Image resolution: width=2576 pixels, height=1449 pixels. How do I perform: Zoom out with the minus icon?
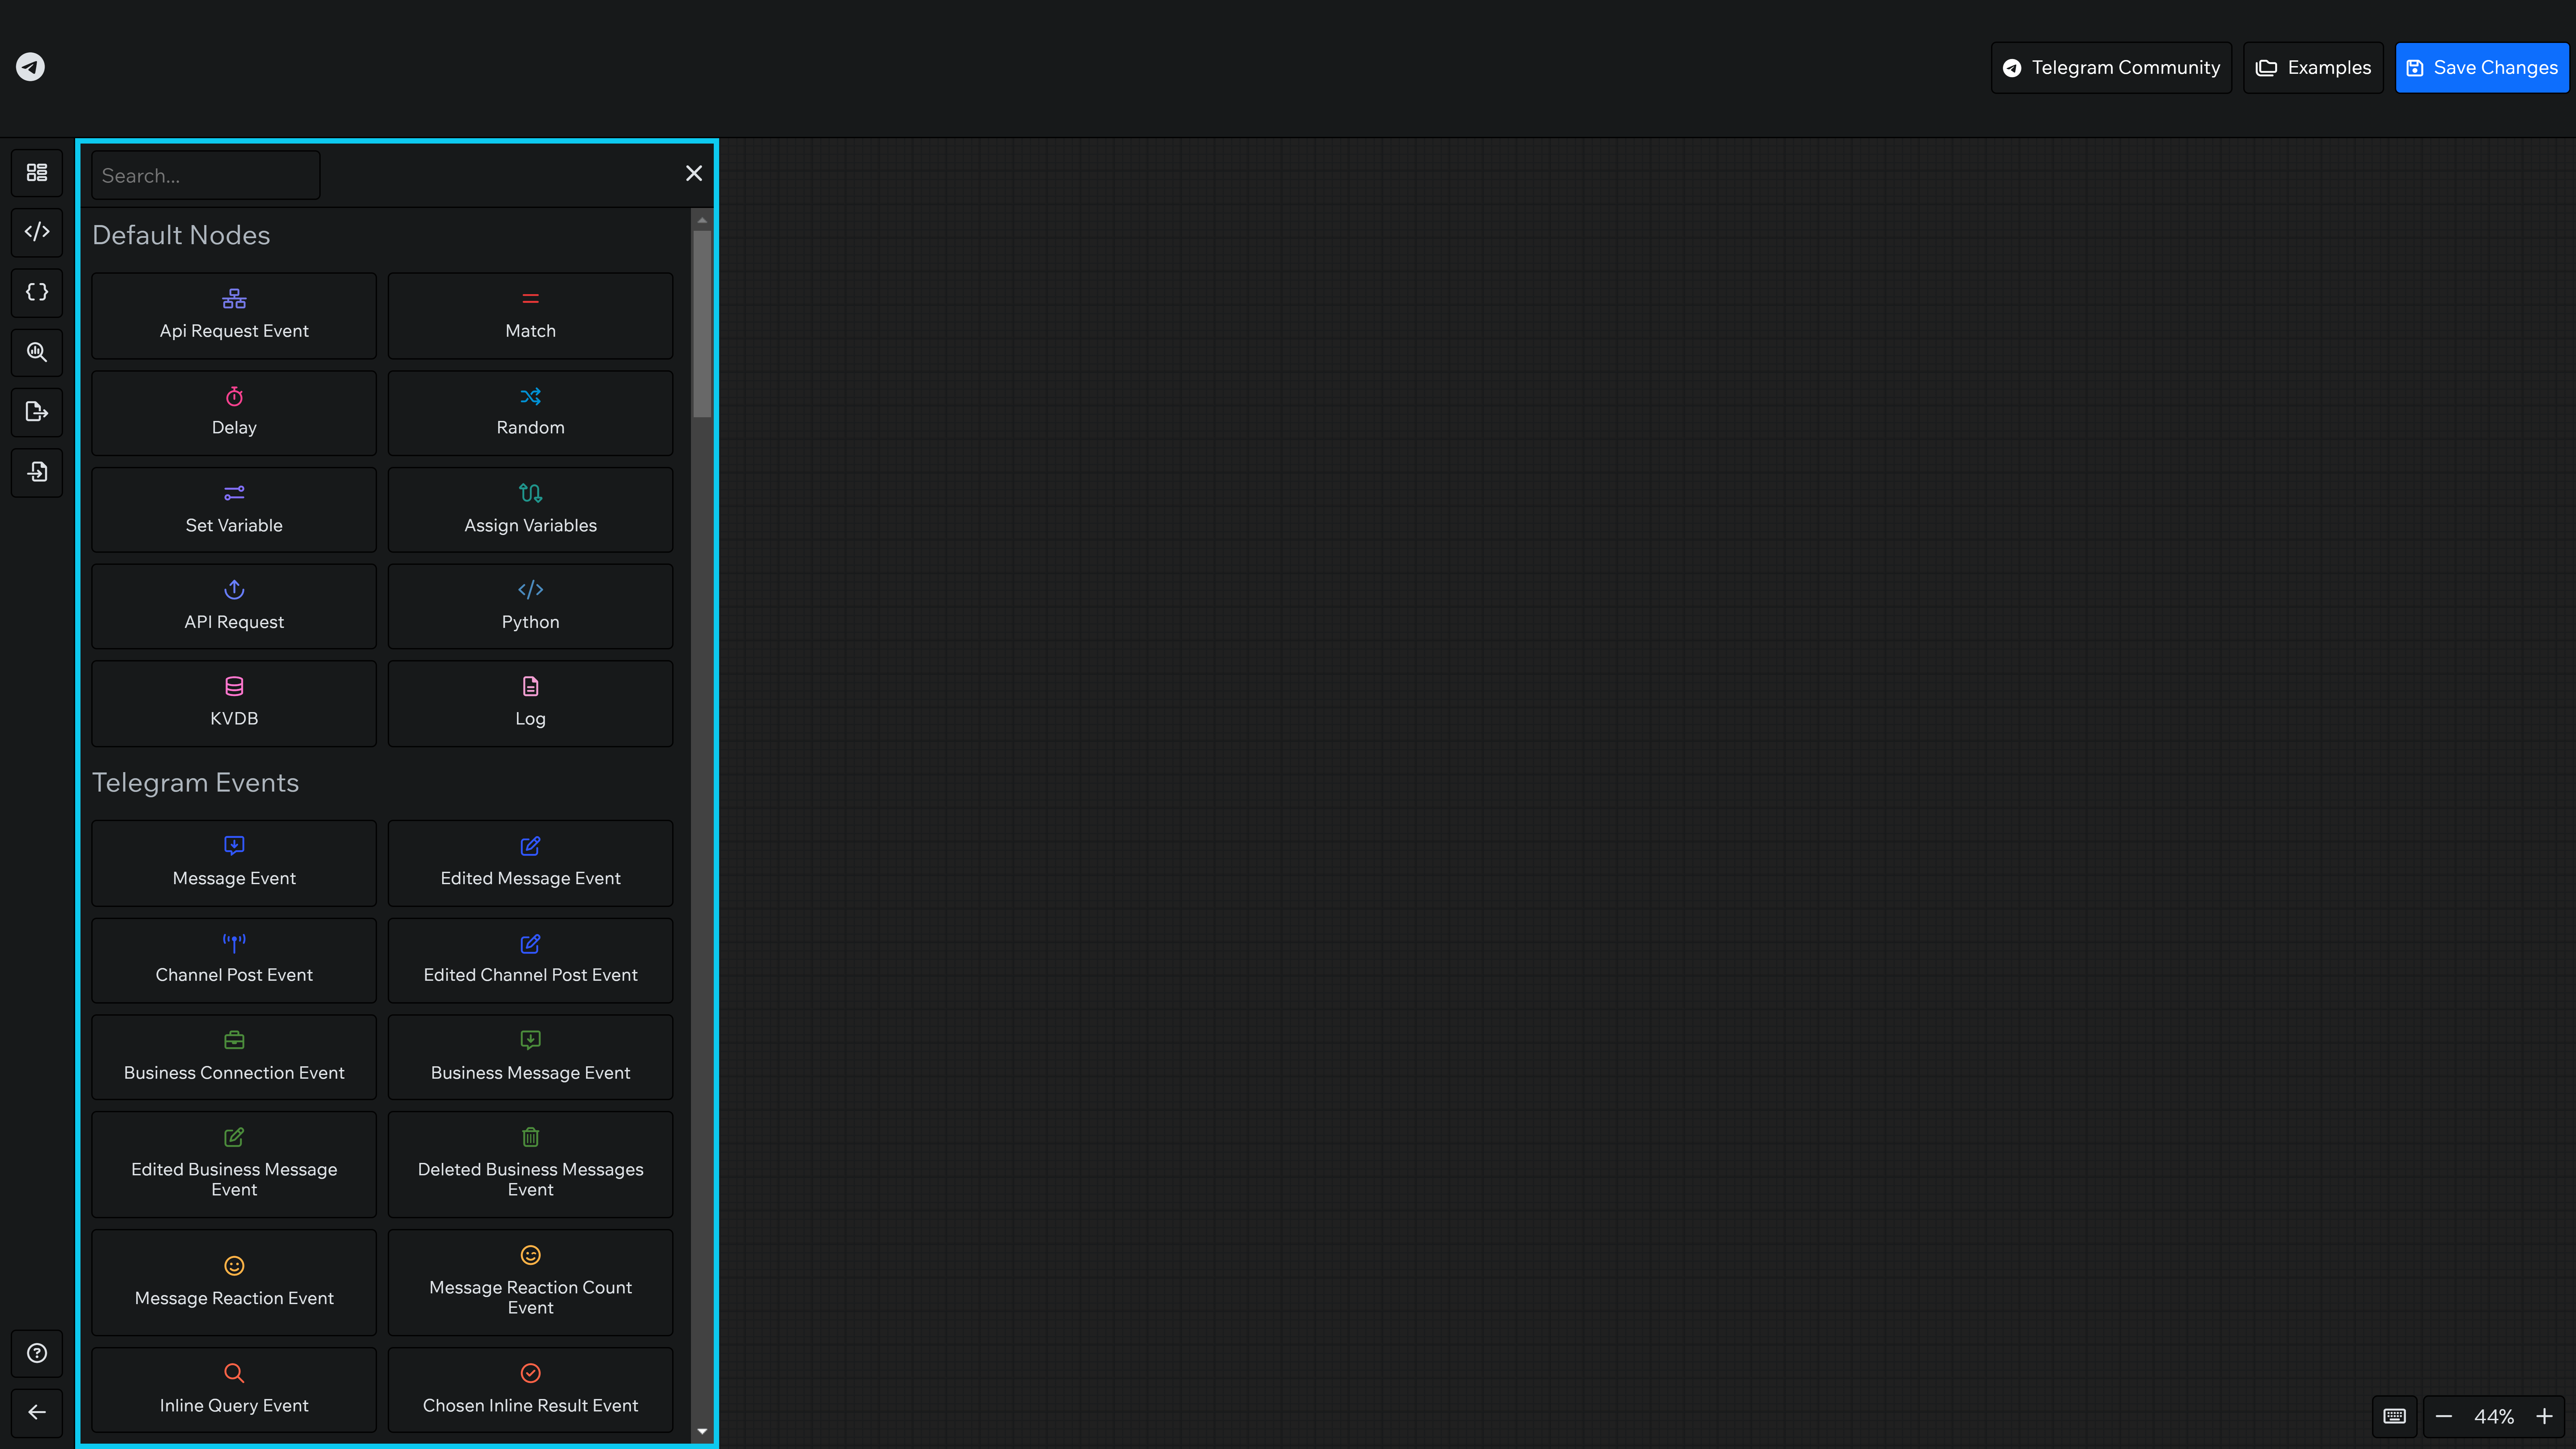pyautogui.click(x=2444, y=1417)
